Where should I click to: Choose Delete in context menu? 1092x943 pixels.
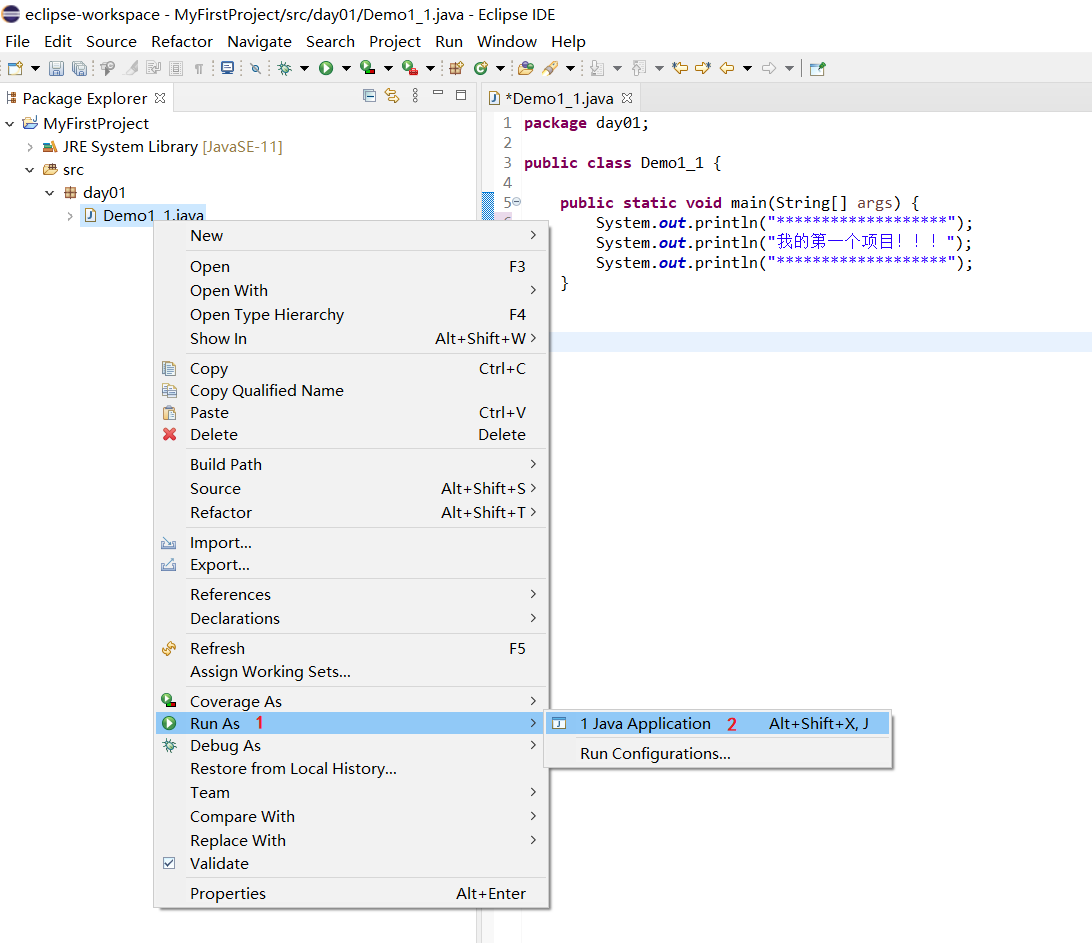click(351, 435)
